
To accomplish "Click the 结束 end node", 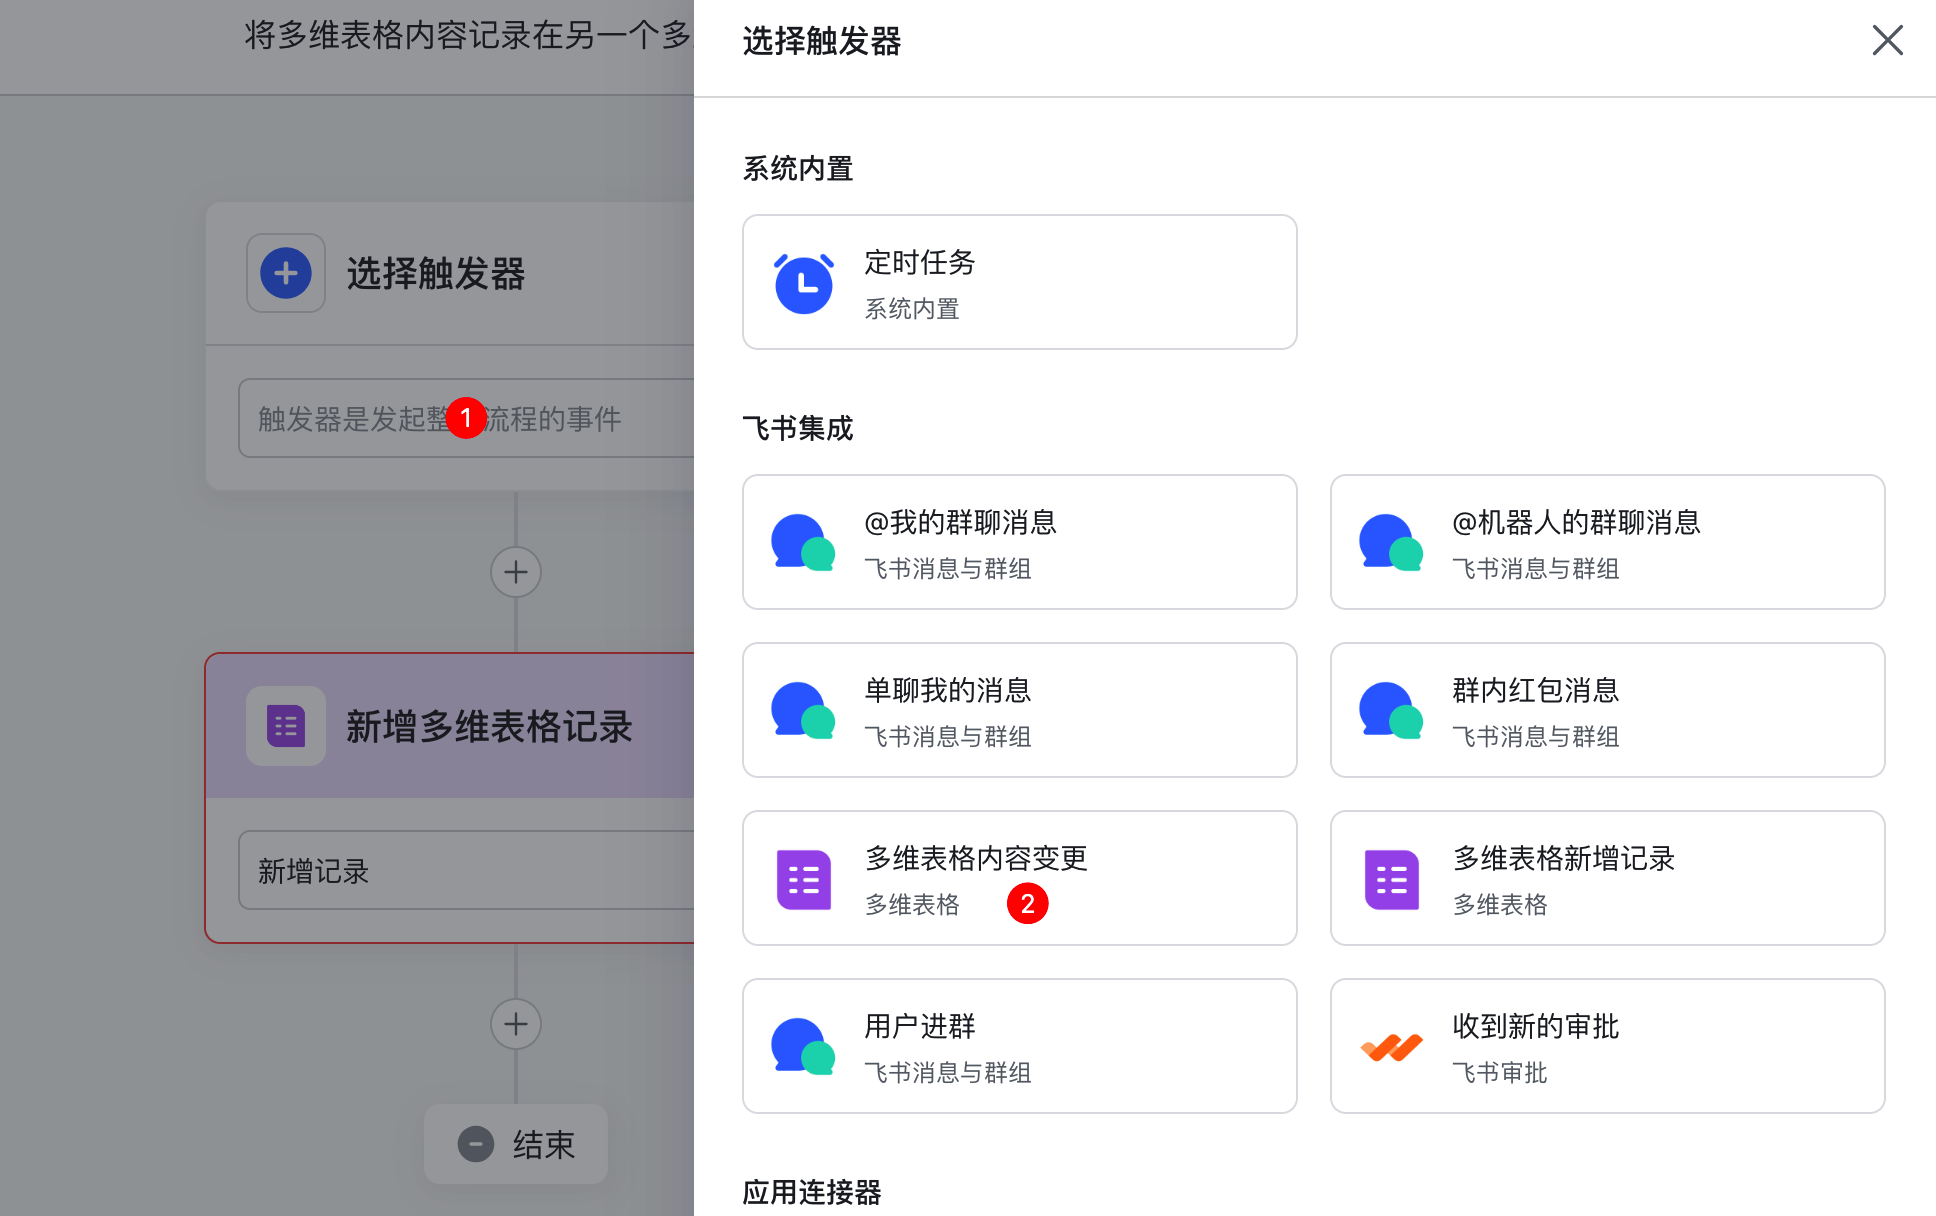I will (542, 1144).
